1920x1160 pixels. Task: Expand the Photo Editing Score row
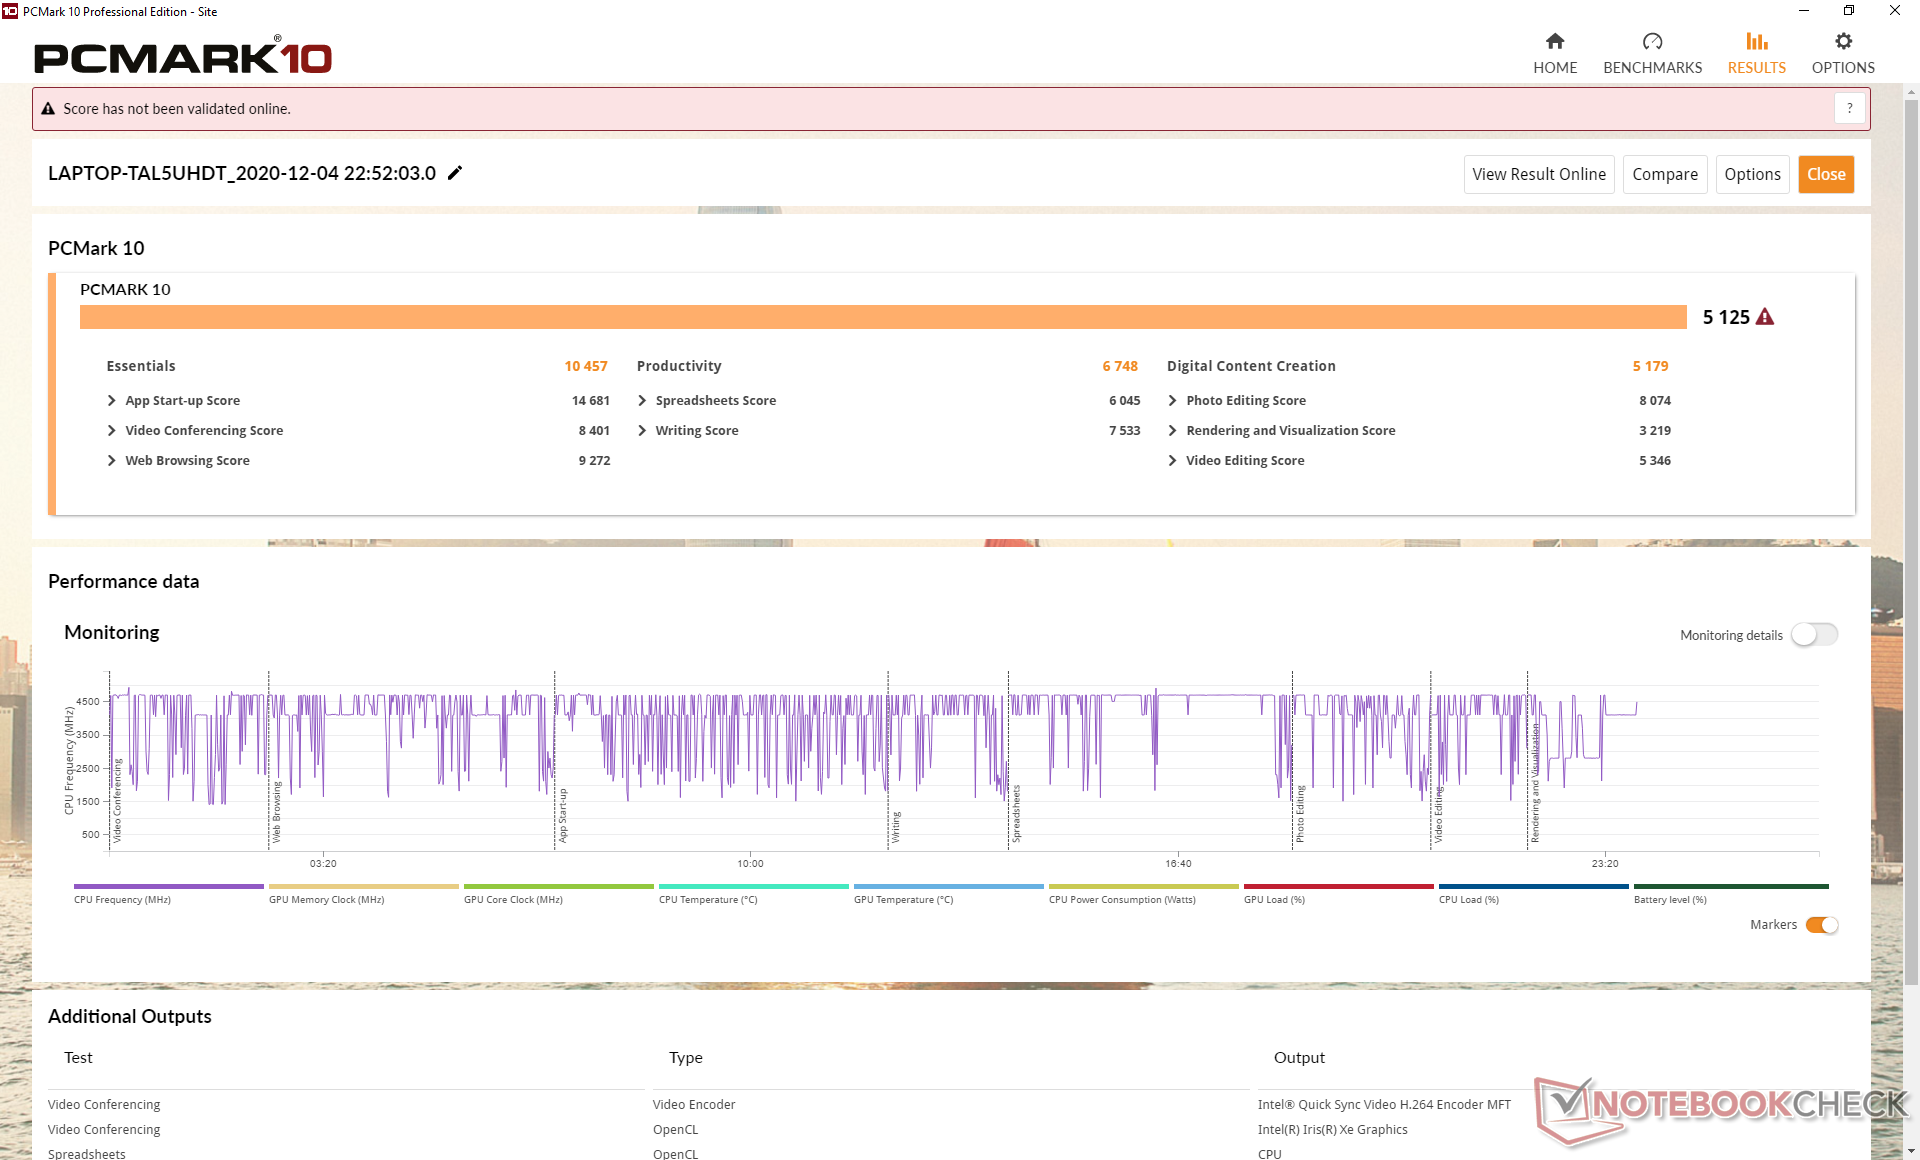point(1172,400)
